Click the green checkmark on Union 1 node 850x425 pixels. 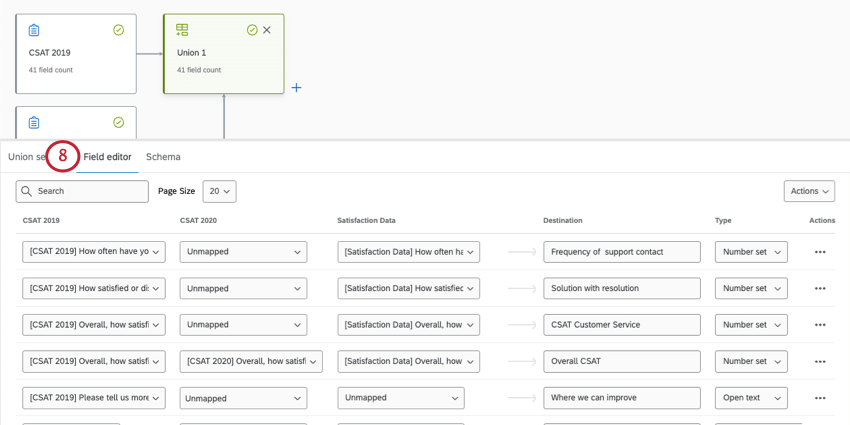252,30
